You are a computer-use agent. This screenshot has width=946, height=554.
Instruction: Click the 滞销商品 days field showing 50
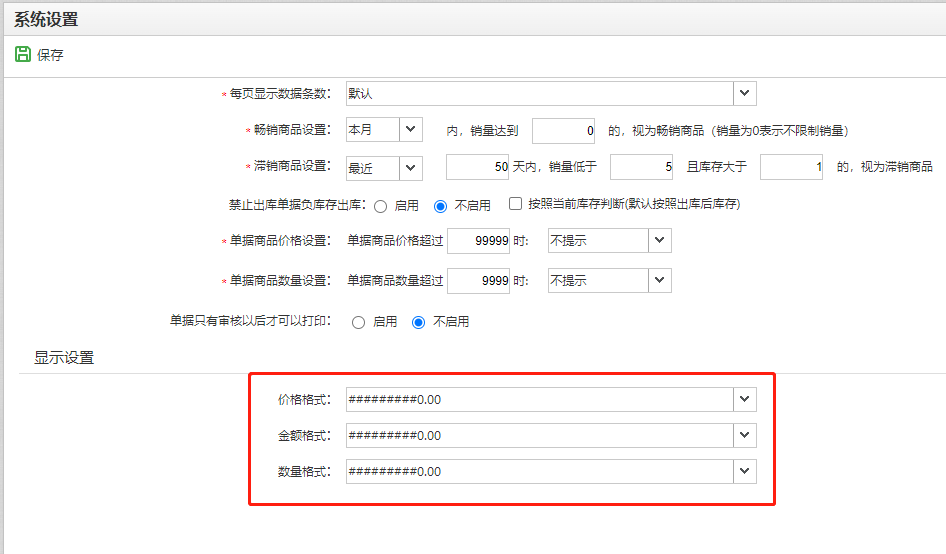point(478,167)
